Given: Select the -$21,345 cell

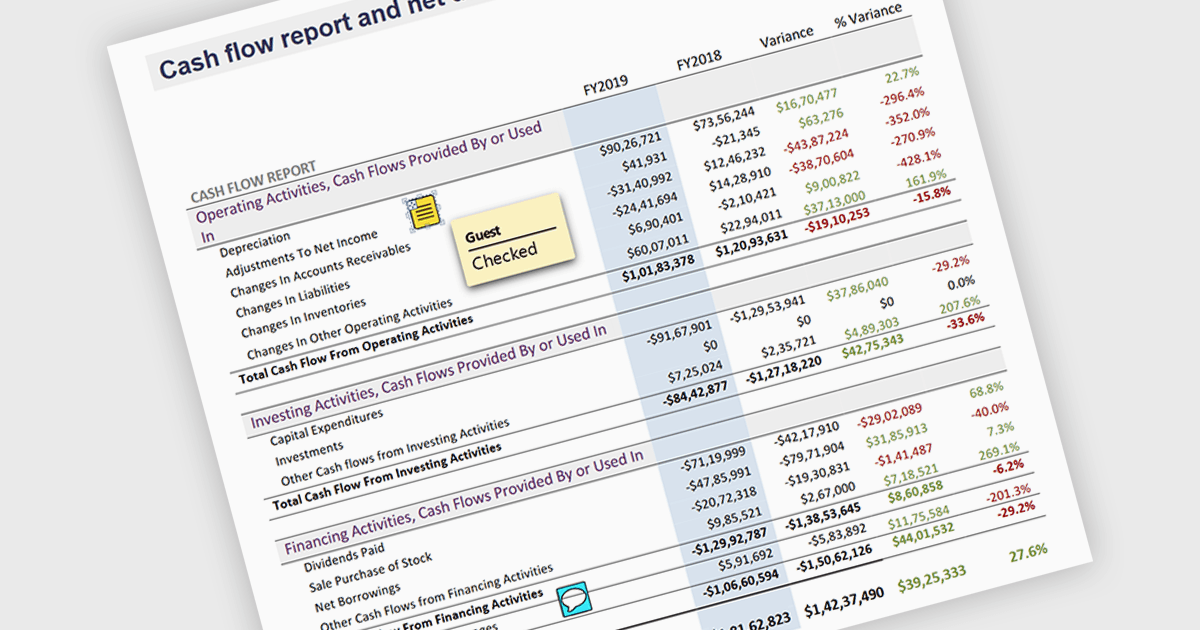Looking at the screenshot, I should [734, 137].
